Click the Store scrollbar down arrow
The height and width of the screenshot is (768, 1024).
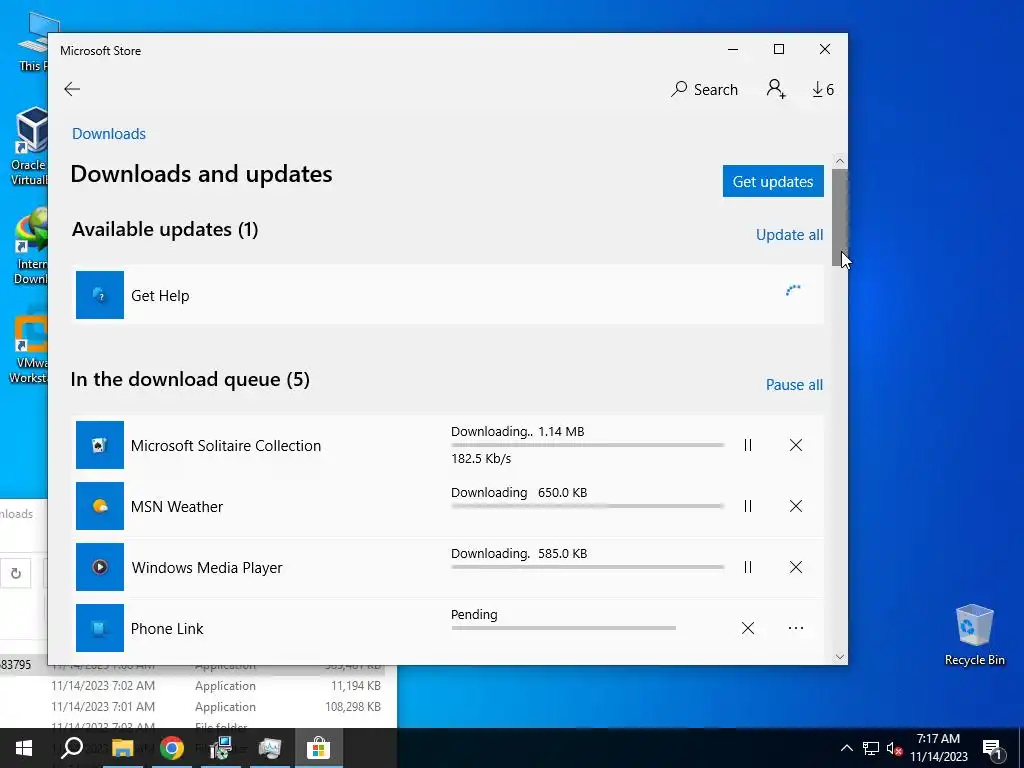click(840, 657)
